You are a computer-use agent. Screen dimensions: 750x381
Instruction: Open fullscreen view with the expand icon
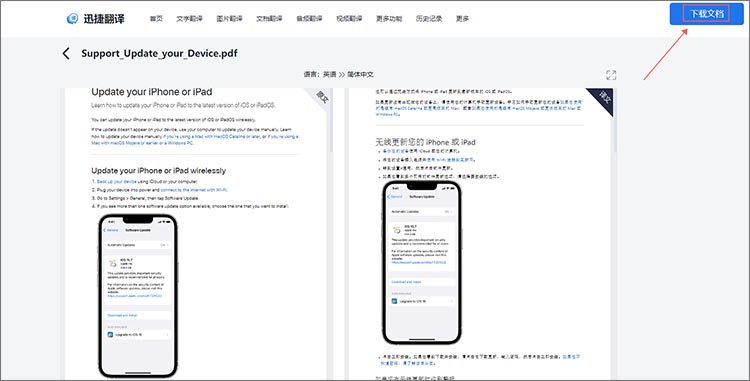click(x=611, y=75)
